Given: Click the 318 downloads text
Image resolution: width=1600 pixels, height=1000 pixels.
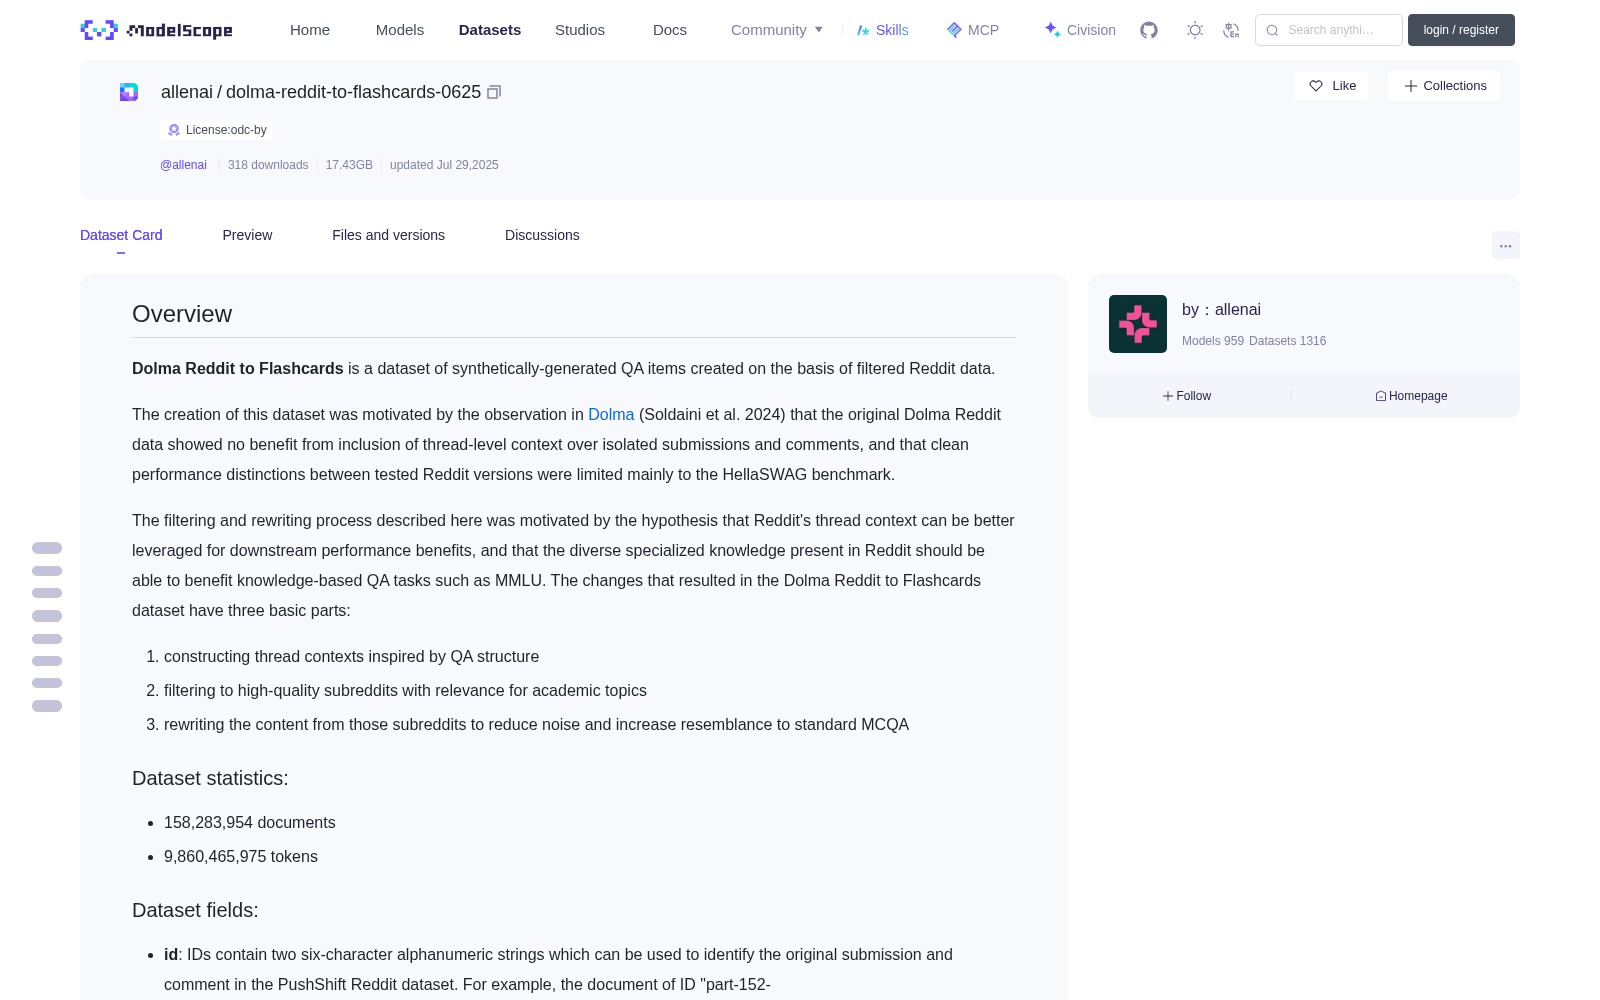Looking at the screenshot, I should [x=268, y=165].
